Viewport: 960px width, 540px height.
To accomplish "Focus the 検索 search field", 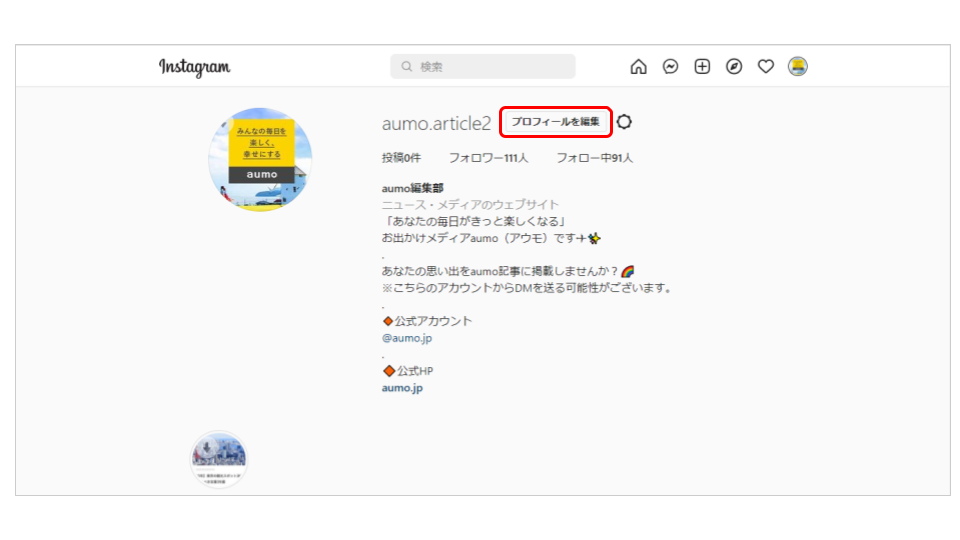I will click(482, 66).
